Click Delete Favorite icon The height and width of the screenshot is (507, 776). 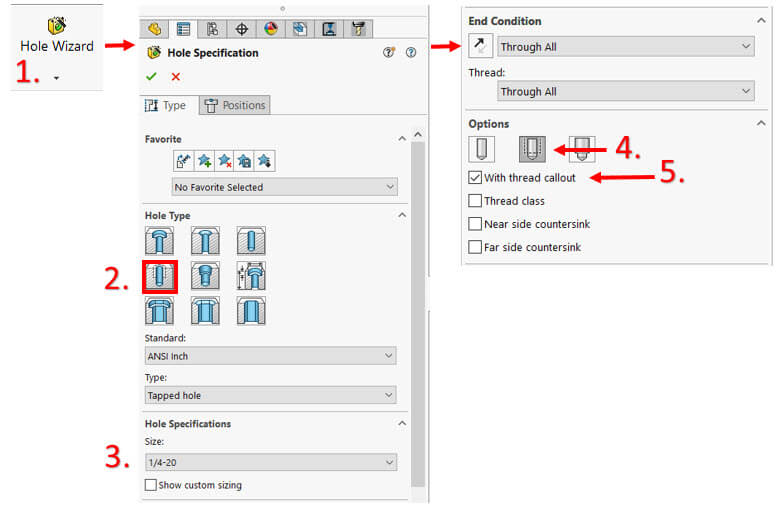224,161
